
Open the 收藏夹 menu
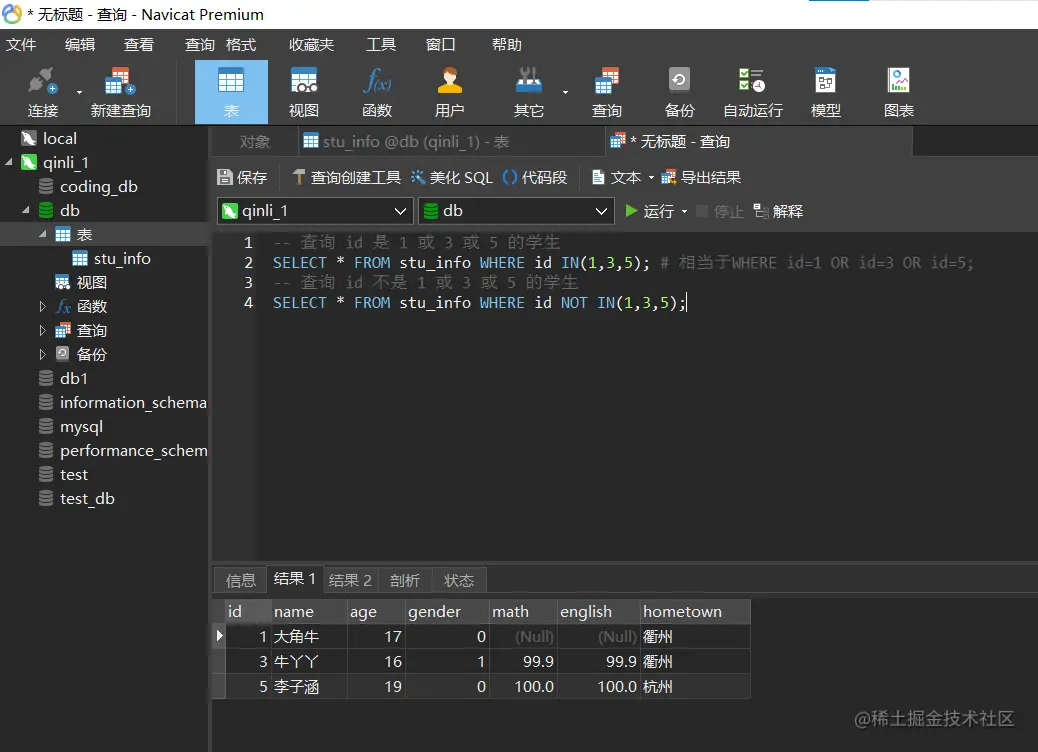pyautogui.click(x=311, y=44)
